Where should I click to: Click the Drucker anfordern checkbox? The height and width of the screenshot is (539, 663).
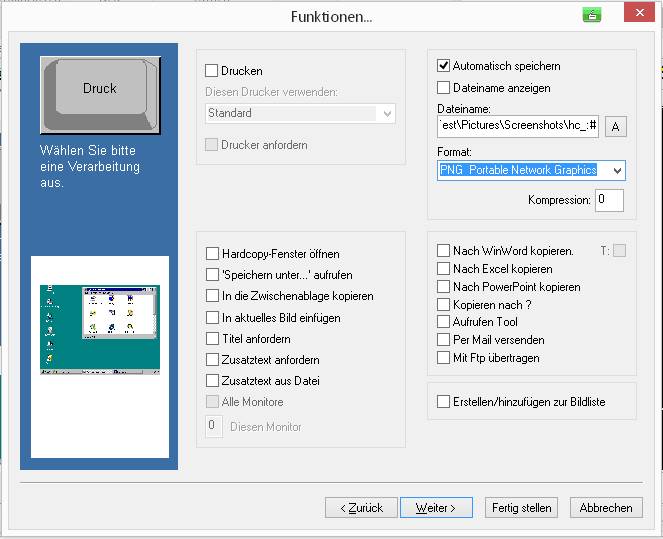pyautogui.click(x=211, y=145)
